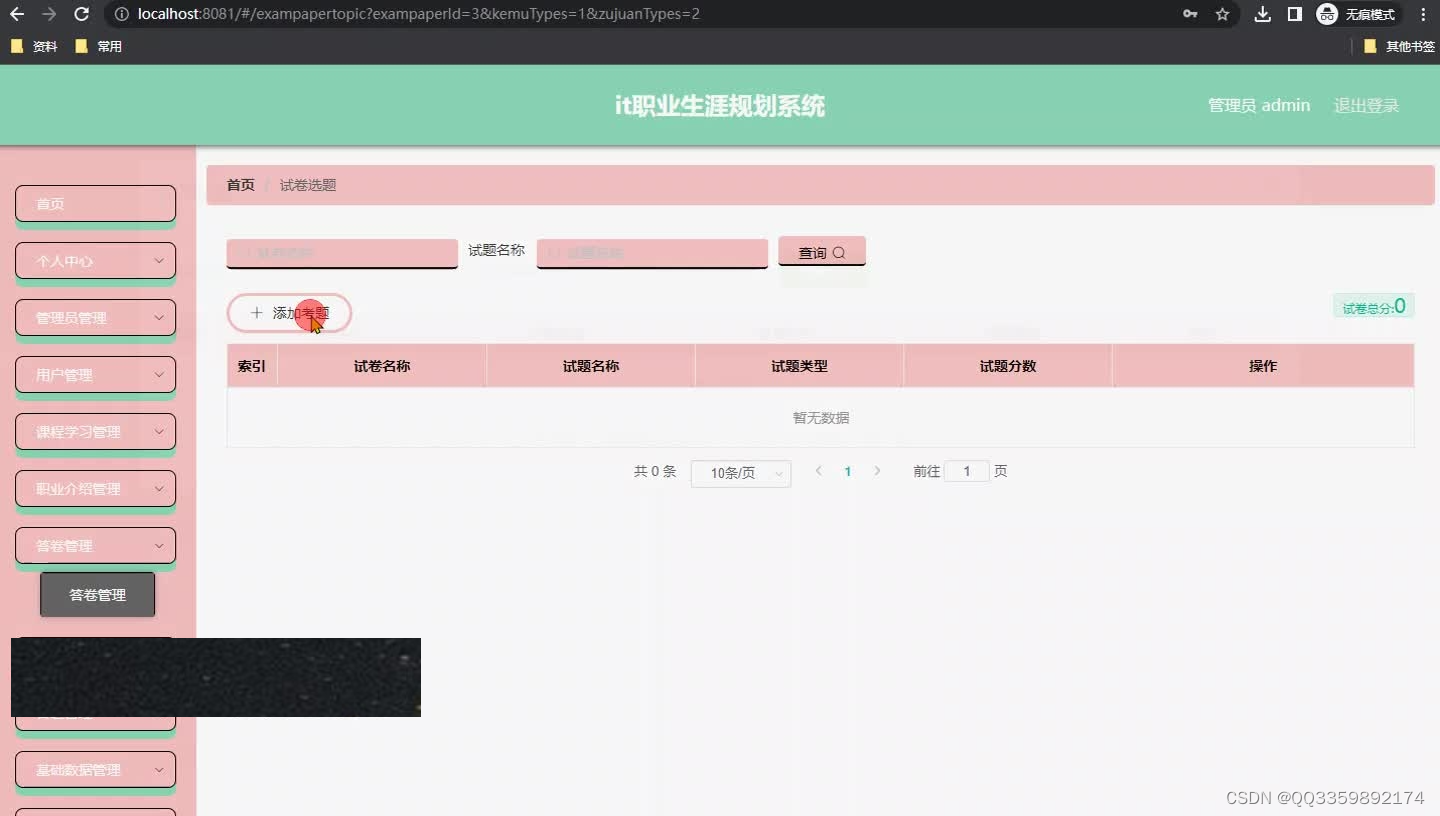Expand the 基础数据管理 sidebar menu

pos(95,770)
